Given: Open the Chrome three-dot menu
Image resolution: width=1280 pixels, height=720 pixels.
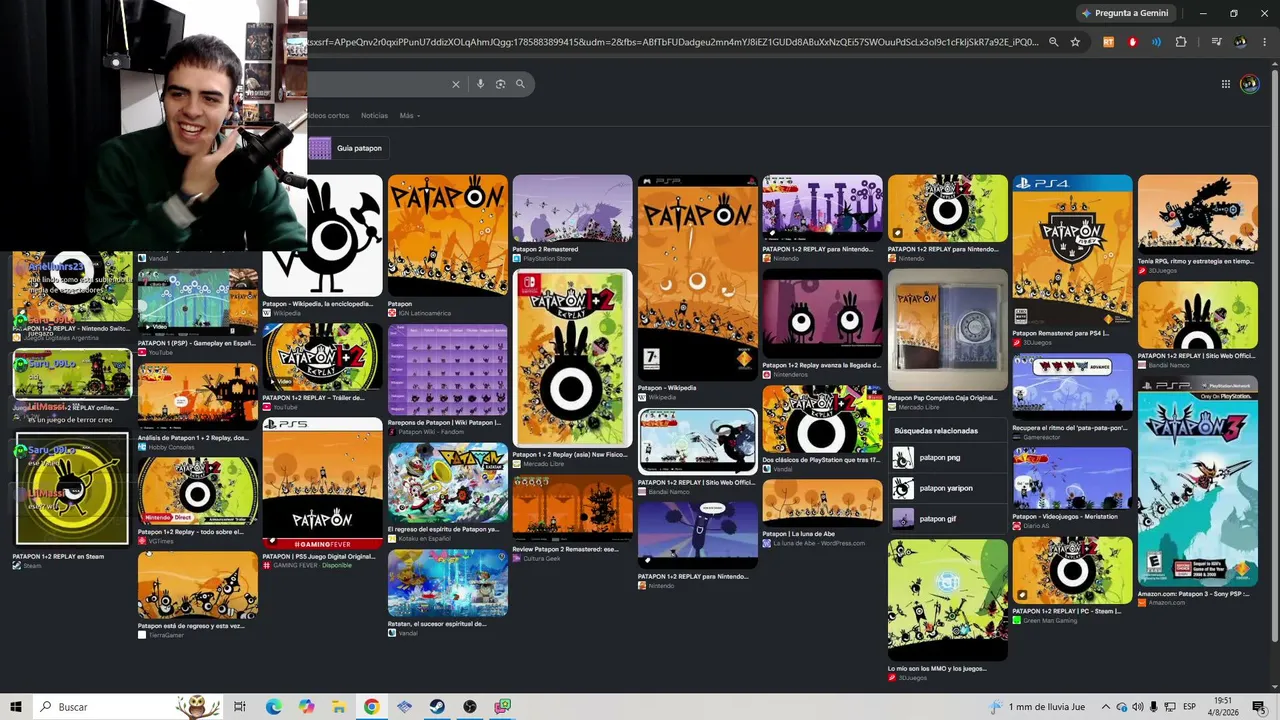Looking at the screenshot, I should pyautogui.click(x=1262, y=42).
